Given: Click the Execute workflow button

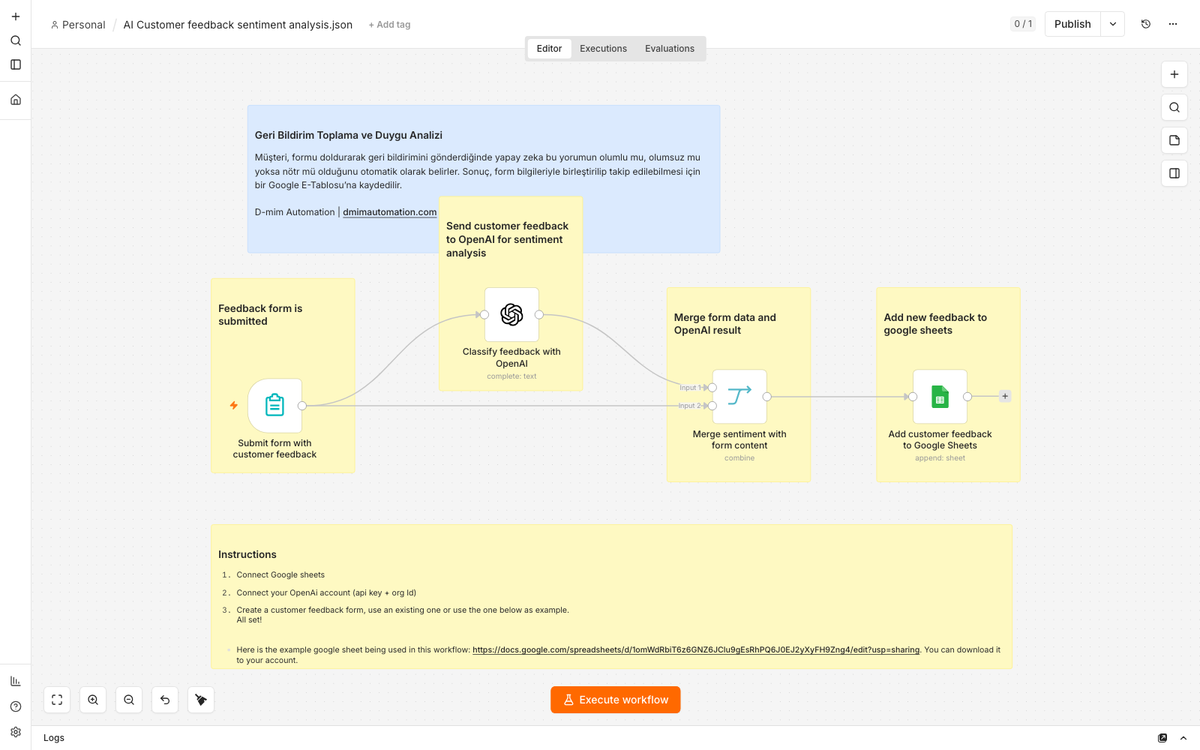Looking at the screenshot, I should [x=615, y=700].
